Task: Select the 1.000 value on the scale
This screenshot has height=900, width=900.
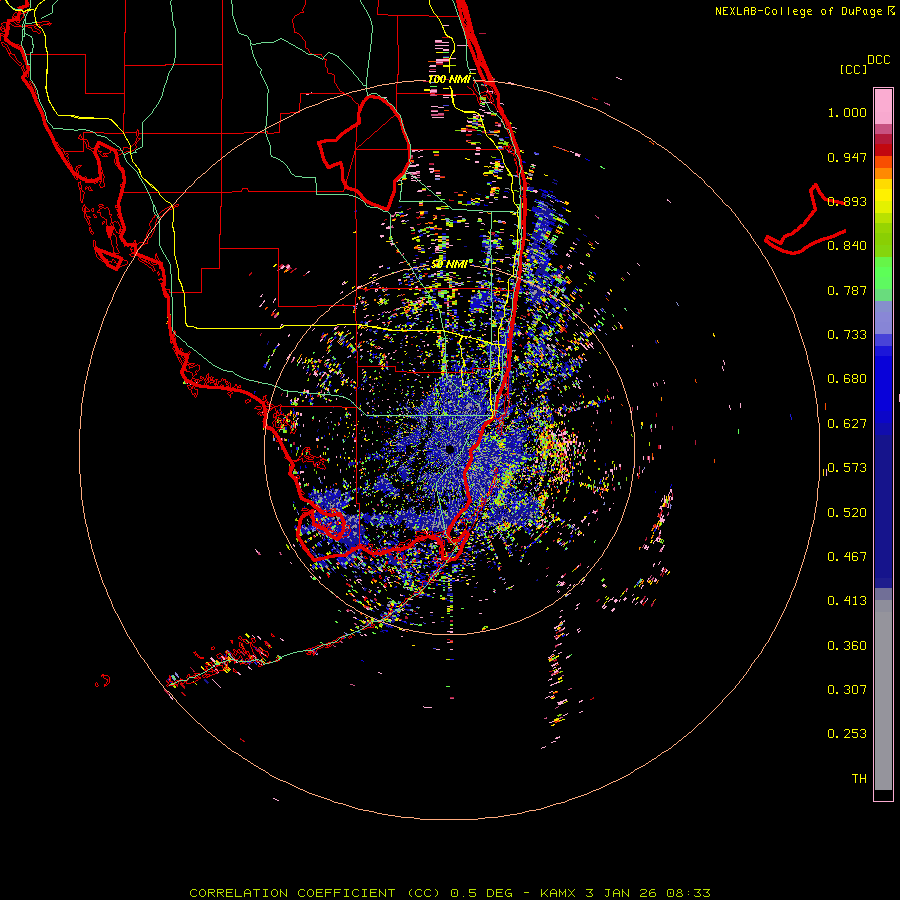Action: pyautogui.click(x=847, y=112)
